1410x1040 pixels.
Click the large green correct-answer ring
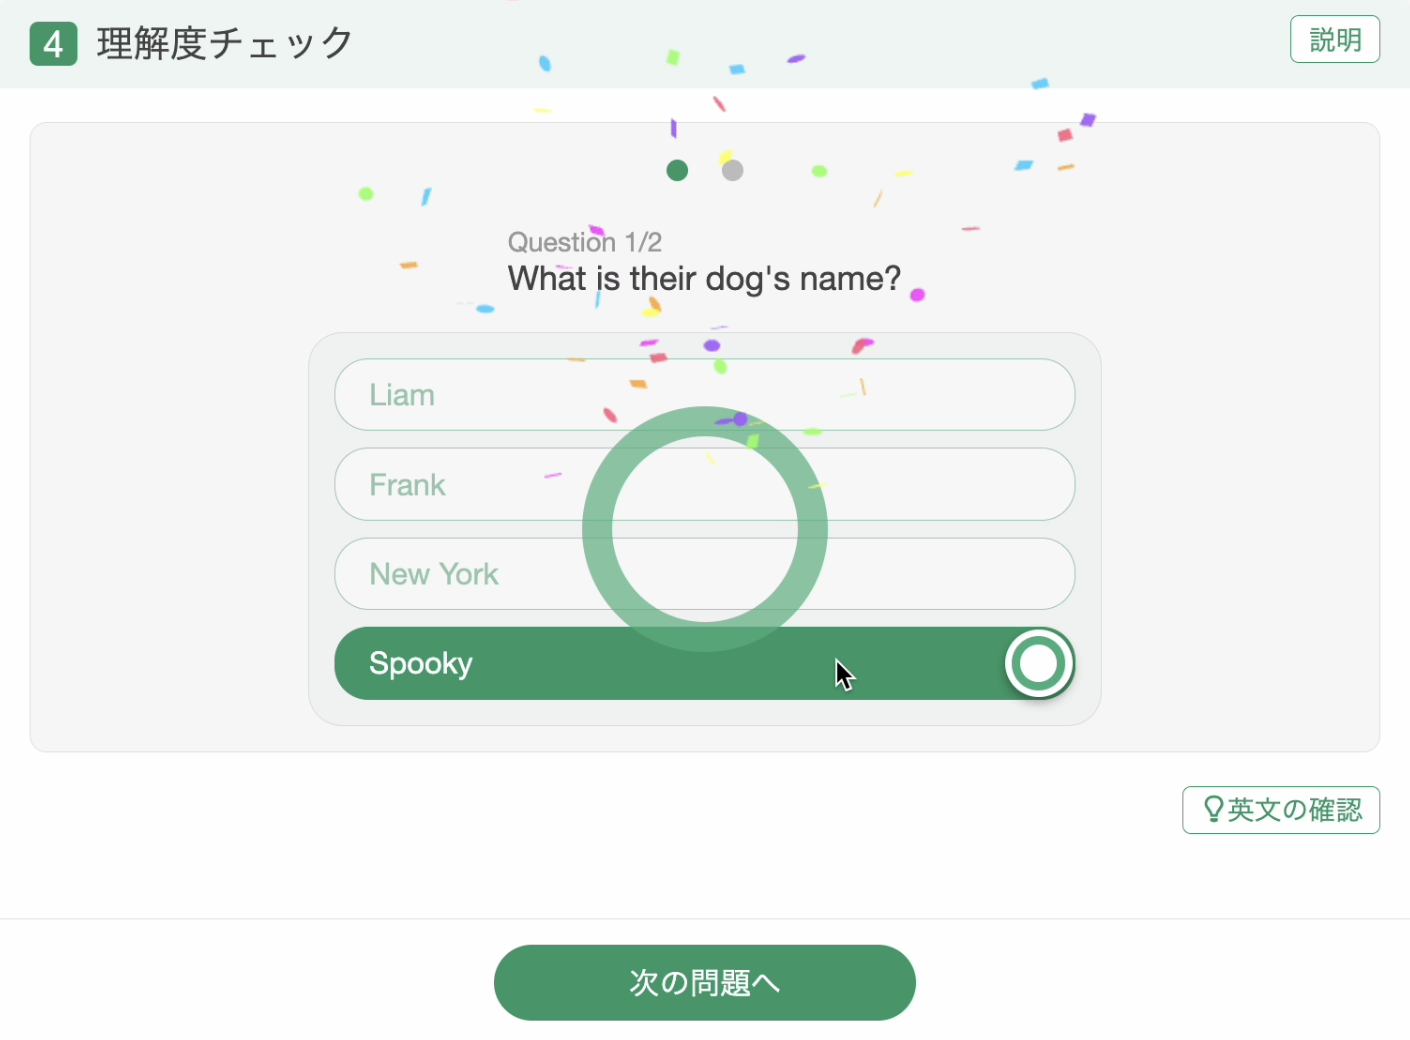pos(705,529)
